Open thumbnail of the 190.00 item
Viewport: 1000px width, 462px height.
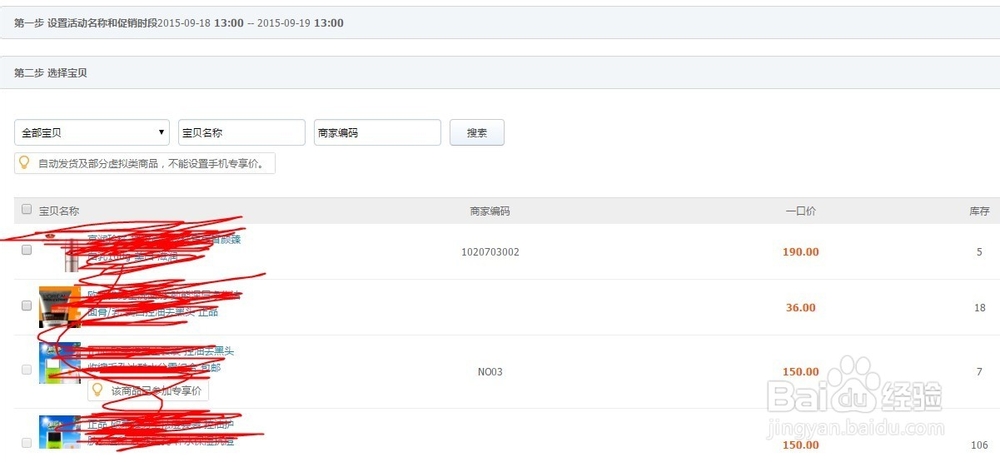pos(60,251)
